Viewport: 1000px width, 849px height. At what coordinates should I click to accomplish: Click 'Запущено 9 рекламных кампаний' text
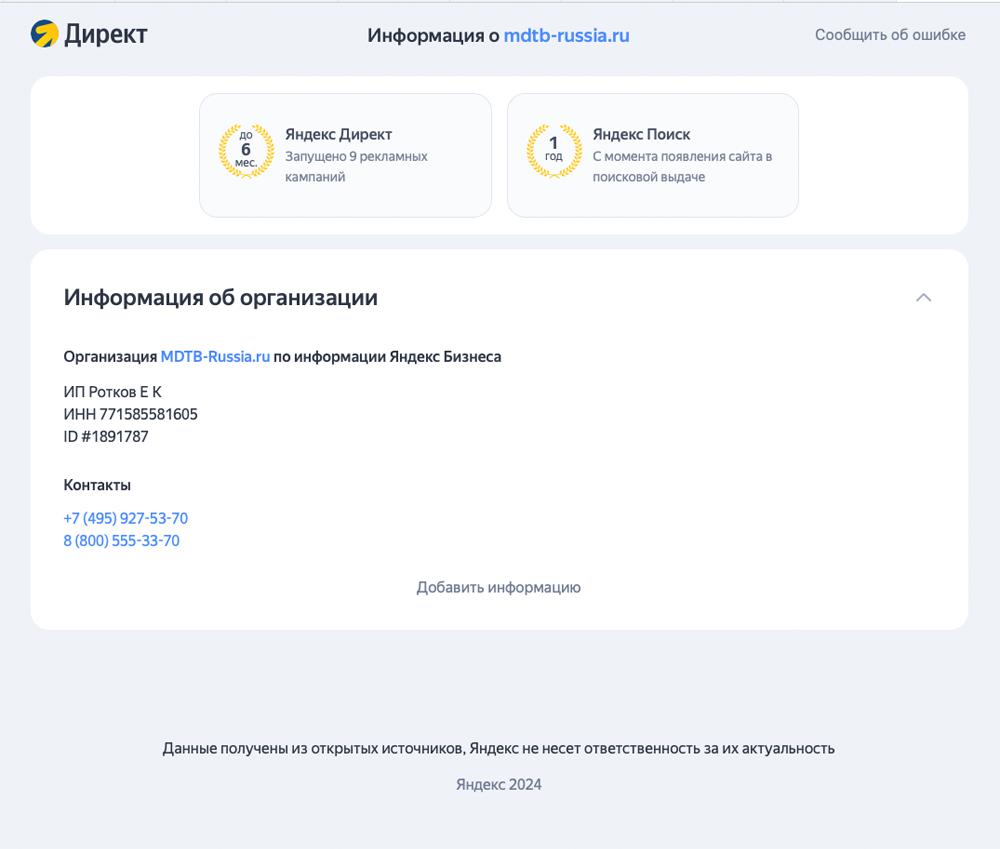point(356,166)
